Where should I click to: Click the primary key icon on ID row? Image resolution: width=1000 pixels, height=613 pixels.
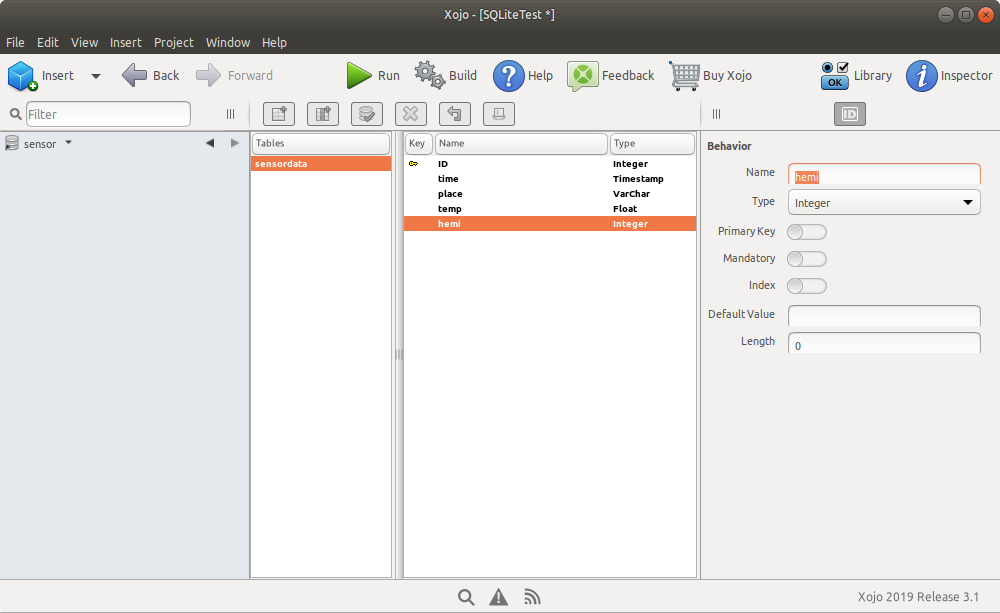click(x=413, y=164)
